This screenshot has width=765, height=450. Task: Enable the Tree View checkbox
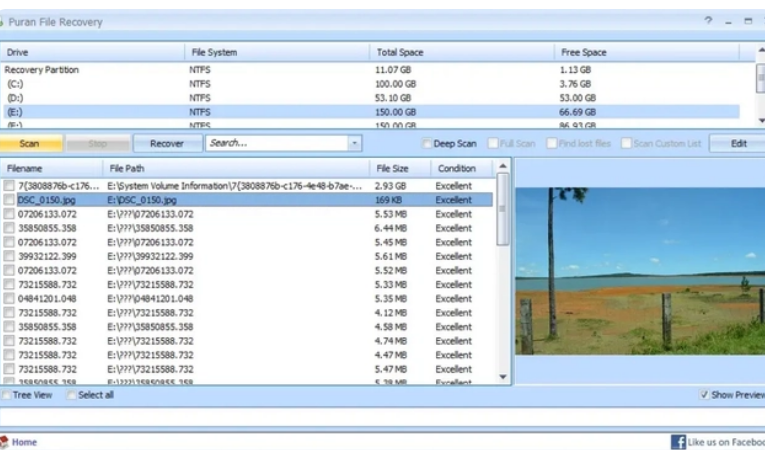[8, 395]
